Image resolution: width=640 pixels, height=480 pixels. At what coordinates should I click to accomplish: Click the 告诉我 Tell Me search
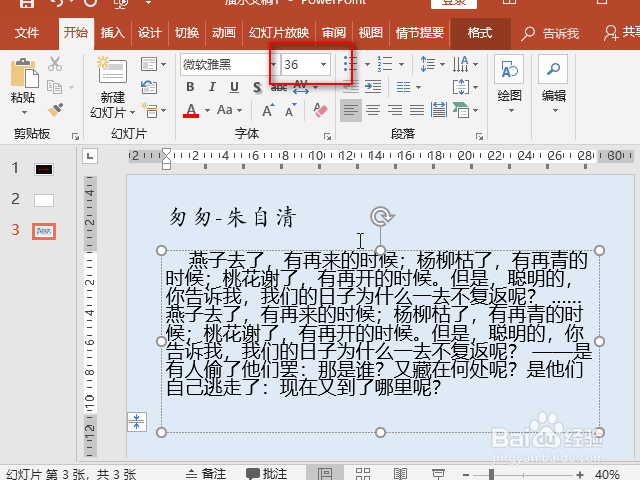tap(551, 33)
